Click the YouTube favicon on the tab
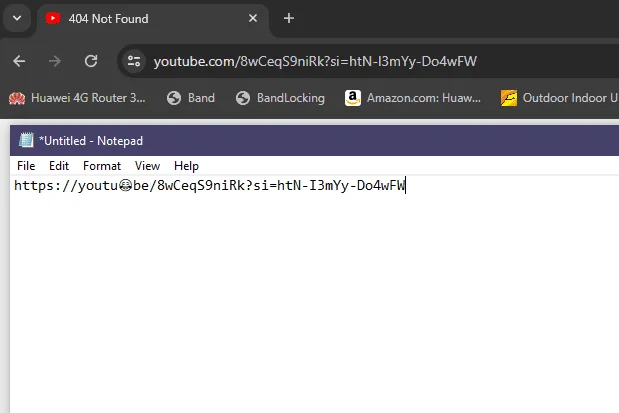Viewport: 619px width, 413px height. click(x=53, y=18)
